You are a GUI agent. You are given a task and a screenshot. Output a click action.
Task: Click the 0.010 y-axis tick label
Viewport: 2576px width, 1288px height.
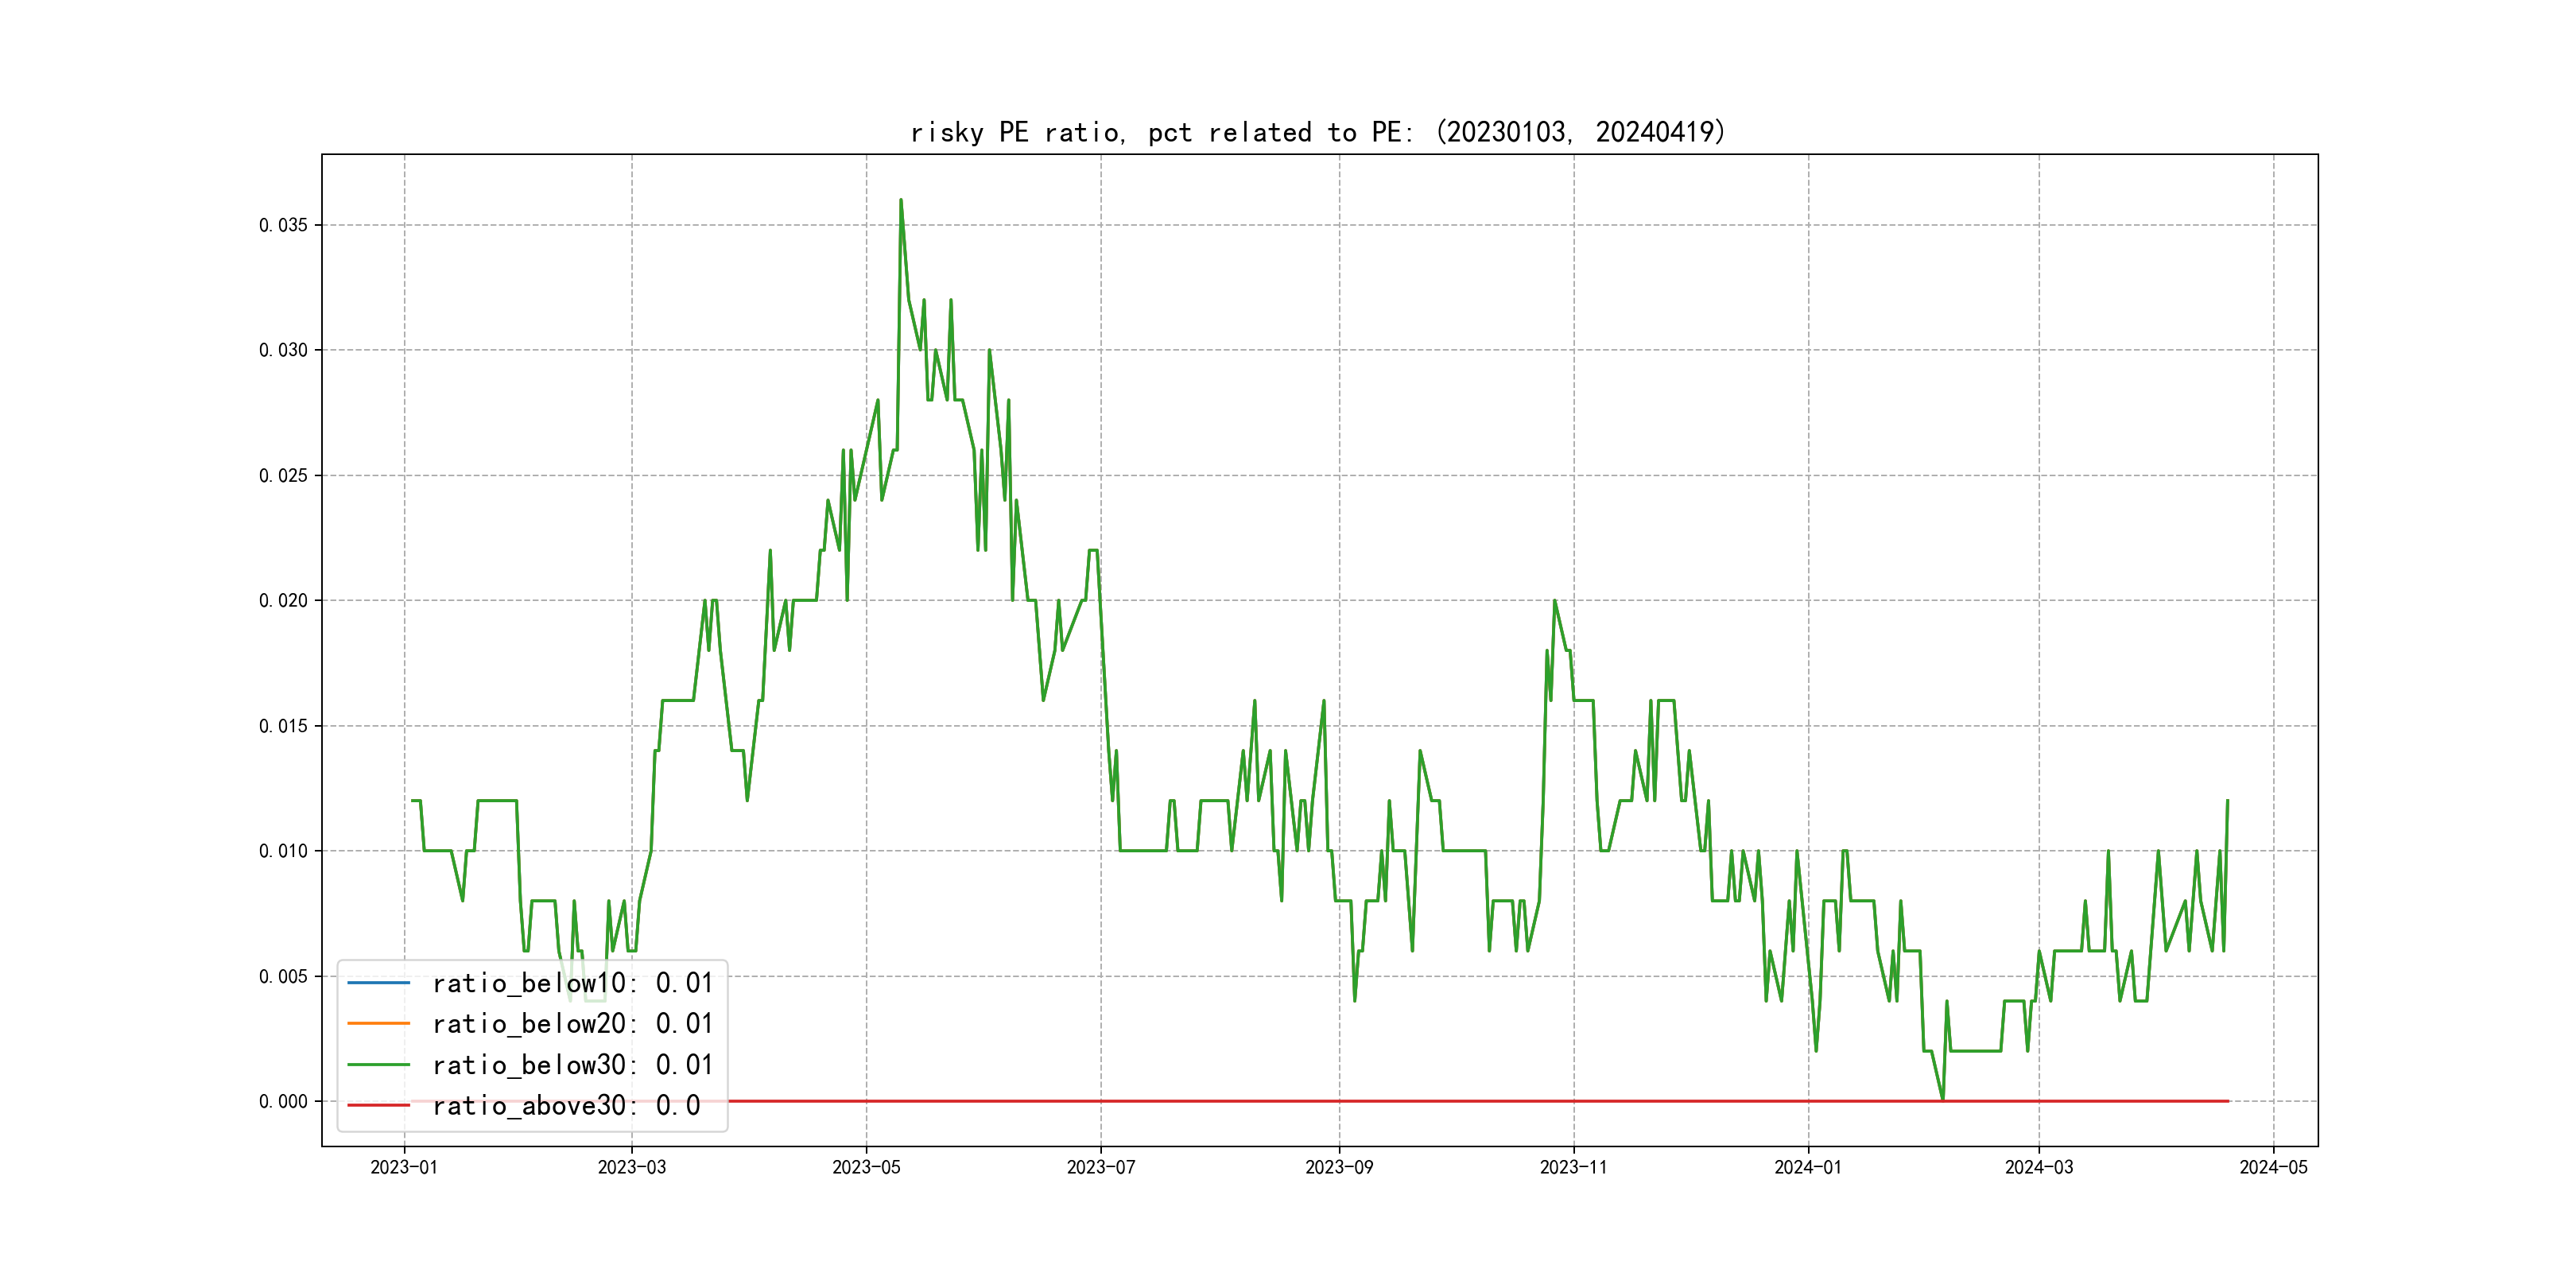[x=283, y=851]
